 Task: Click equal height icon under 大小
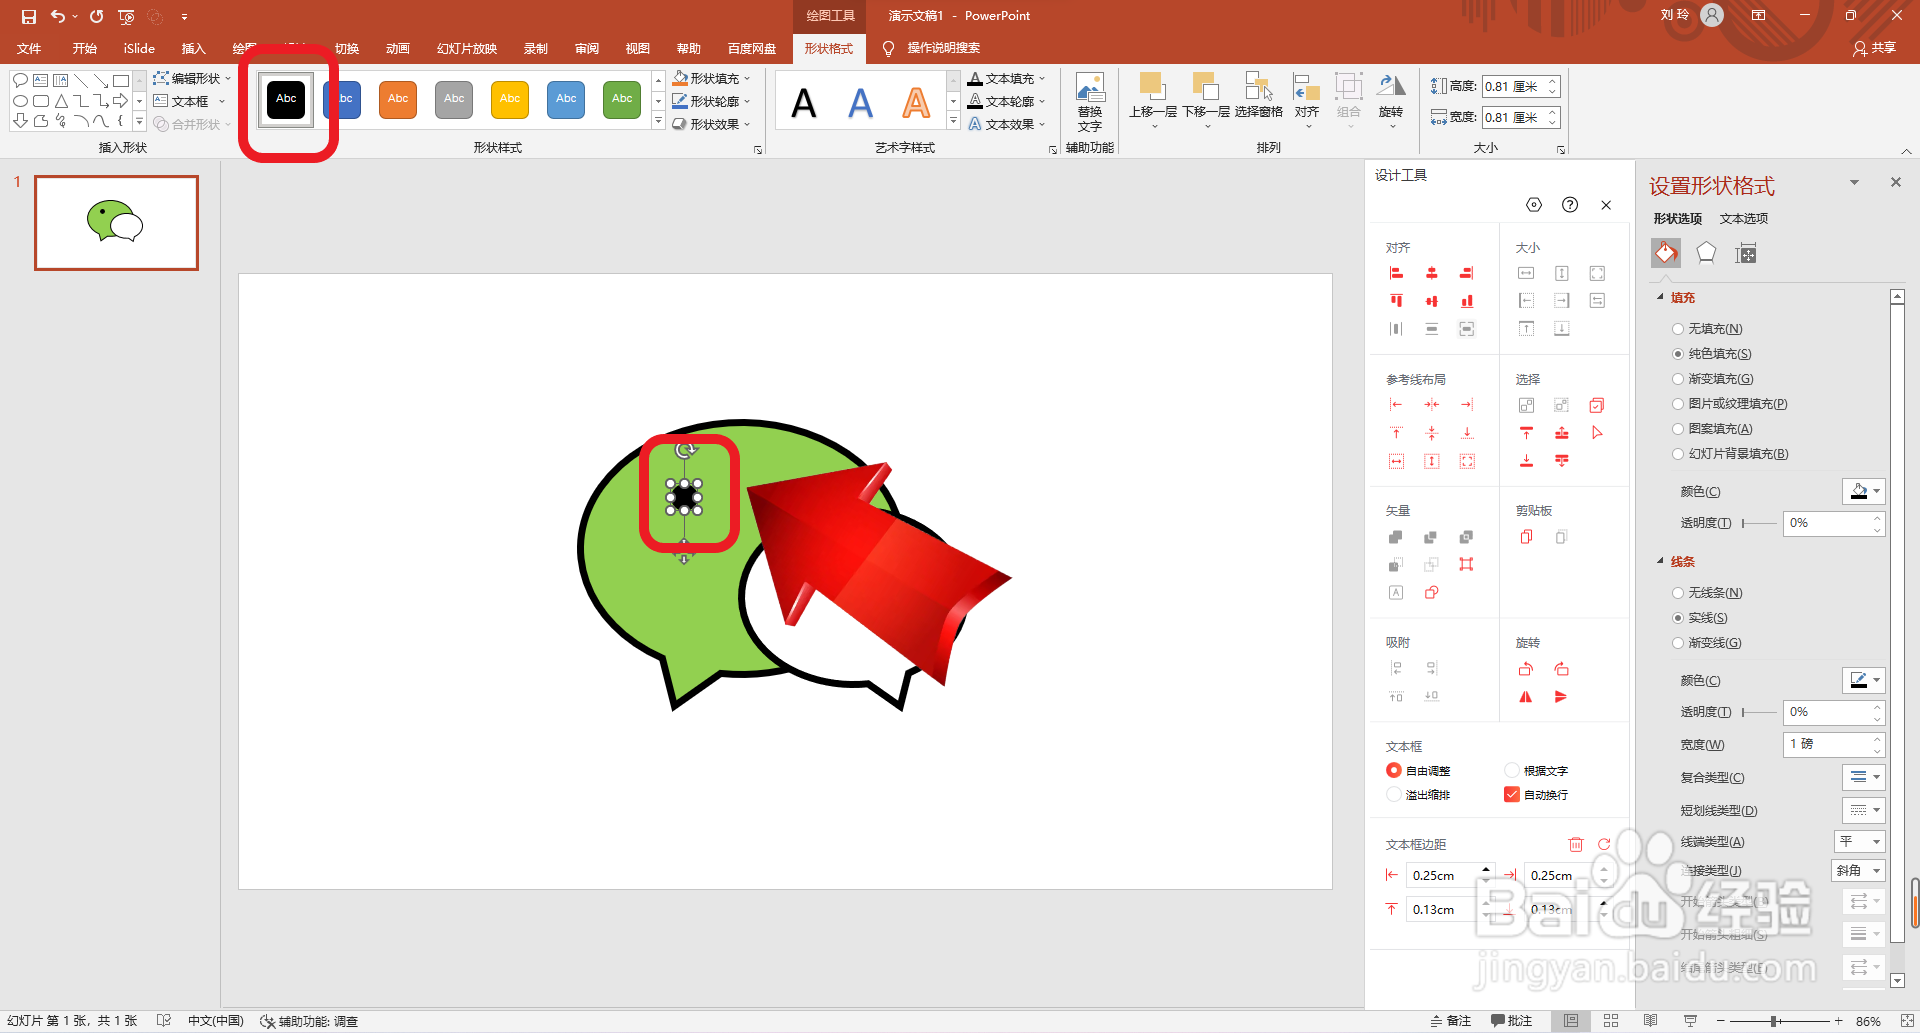1561,273
